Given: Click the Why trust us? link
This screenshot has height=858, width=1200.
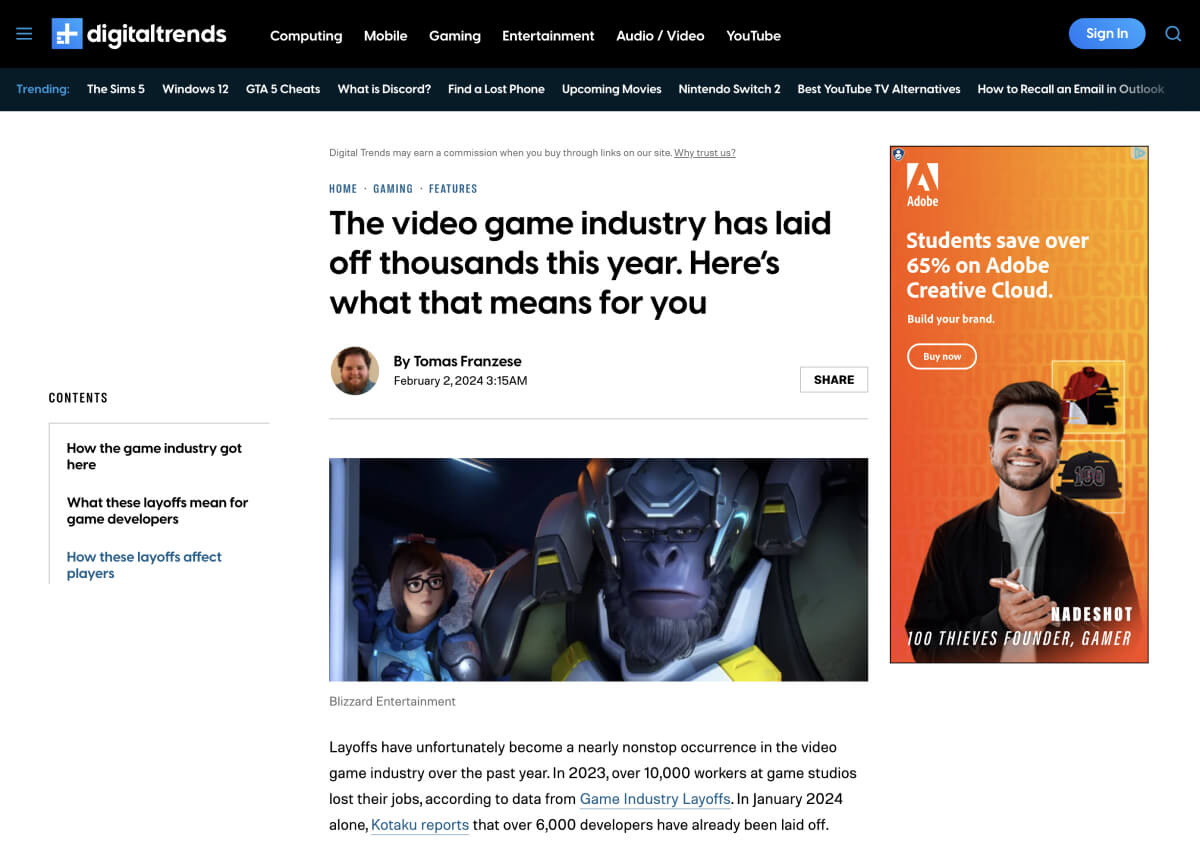Looking at the screenshot, I should (x=705, y=153).
